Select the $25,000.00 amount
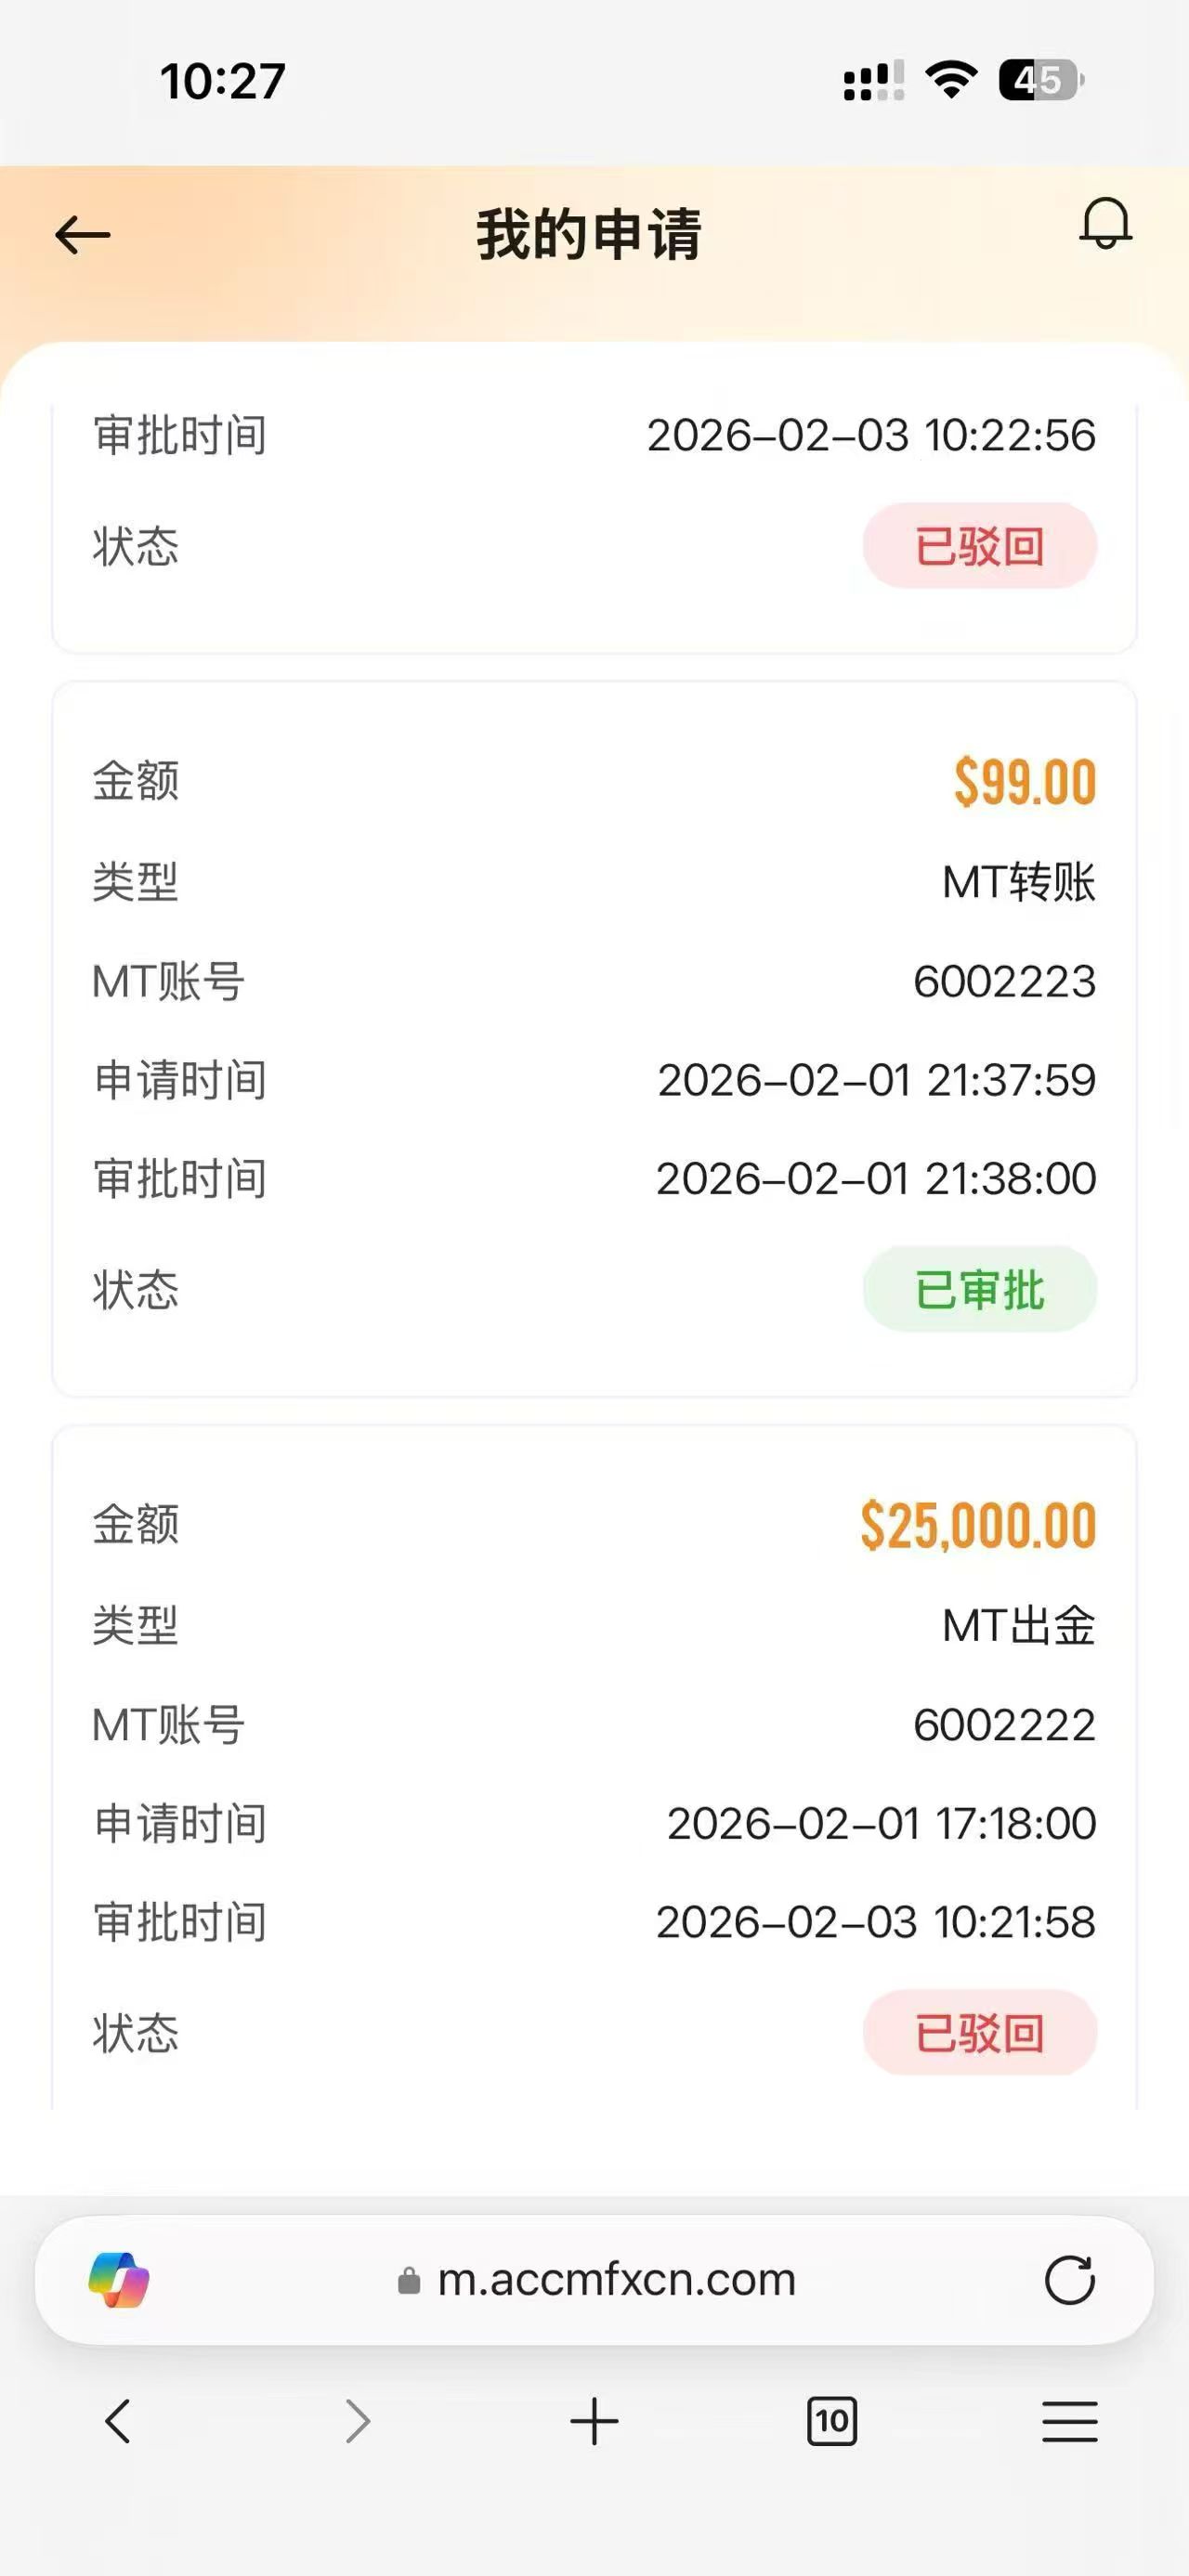The image size is (1189, 2576). tap(977, 1526)
